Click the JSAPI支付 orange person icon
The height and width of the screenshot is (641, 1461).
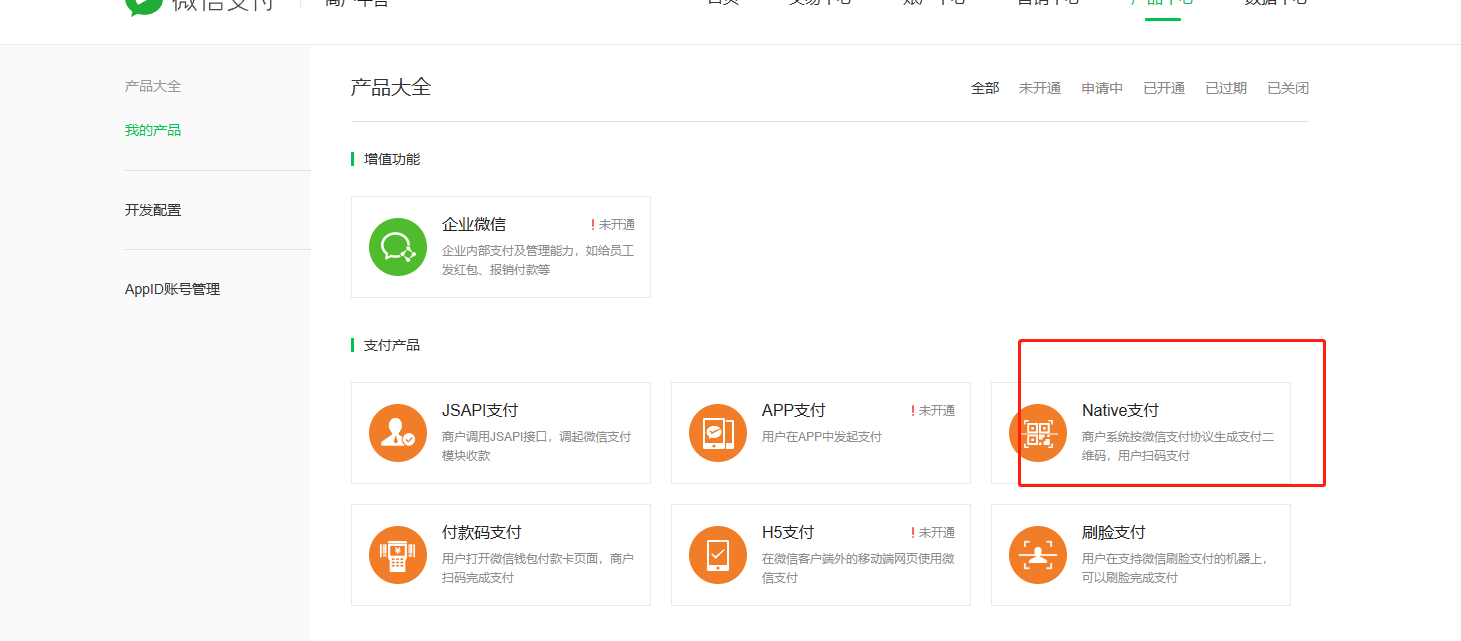(398, 433)
